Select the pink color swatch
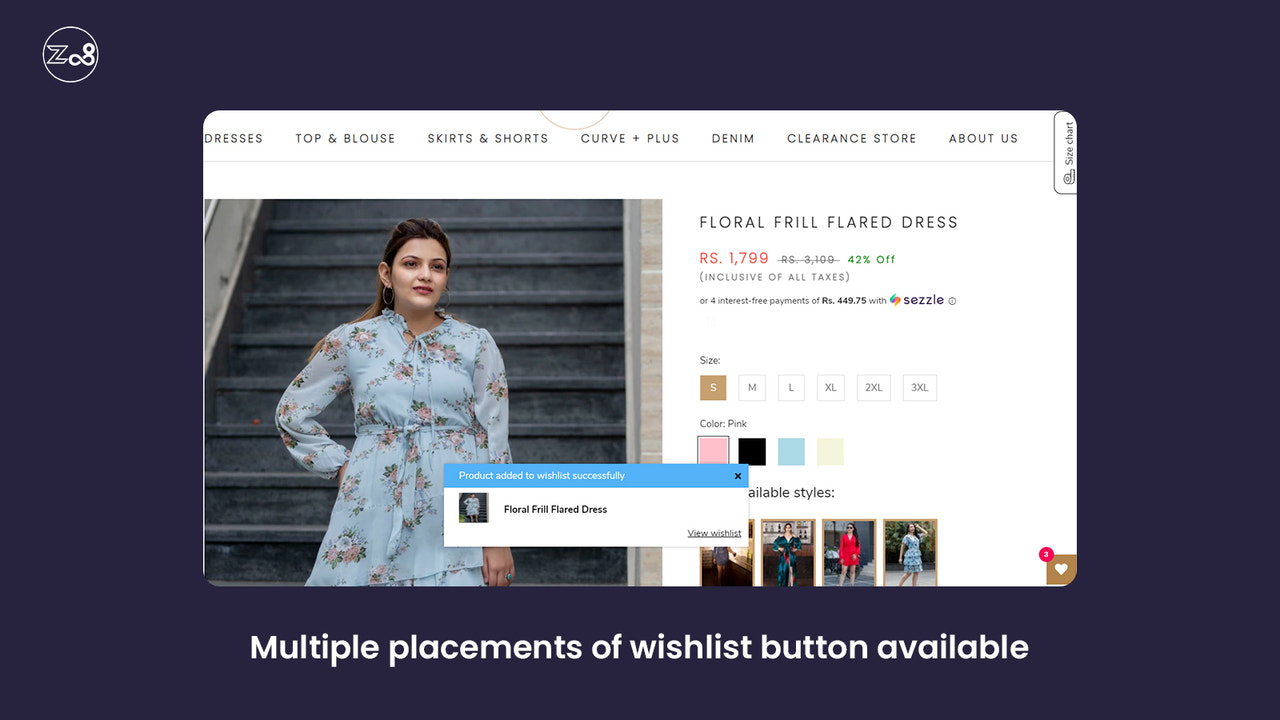 (x=713, y=451)
